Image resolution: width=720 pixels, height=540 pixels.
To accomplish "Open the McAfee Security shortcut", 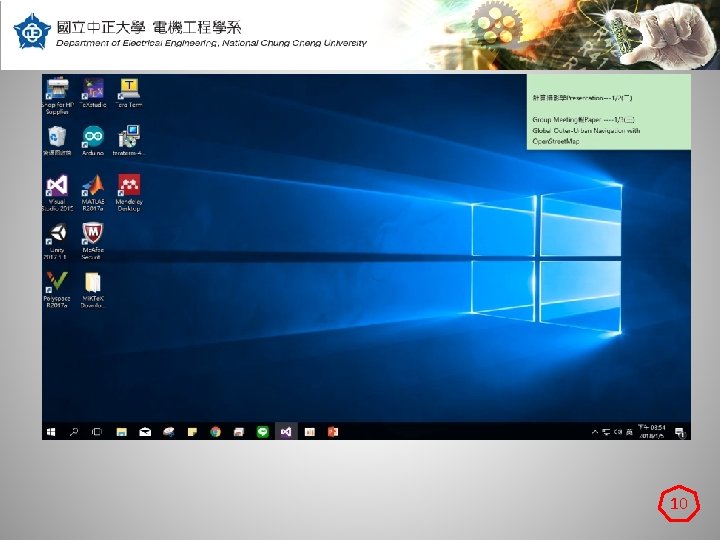I will pos(93,241).
